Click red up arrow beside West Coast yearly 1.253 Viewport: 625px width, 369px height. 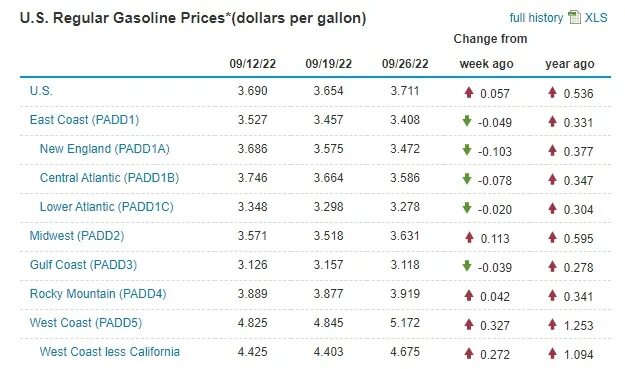tap(552, 324)
